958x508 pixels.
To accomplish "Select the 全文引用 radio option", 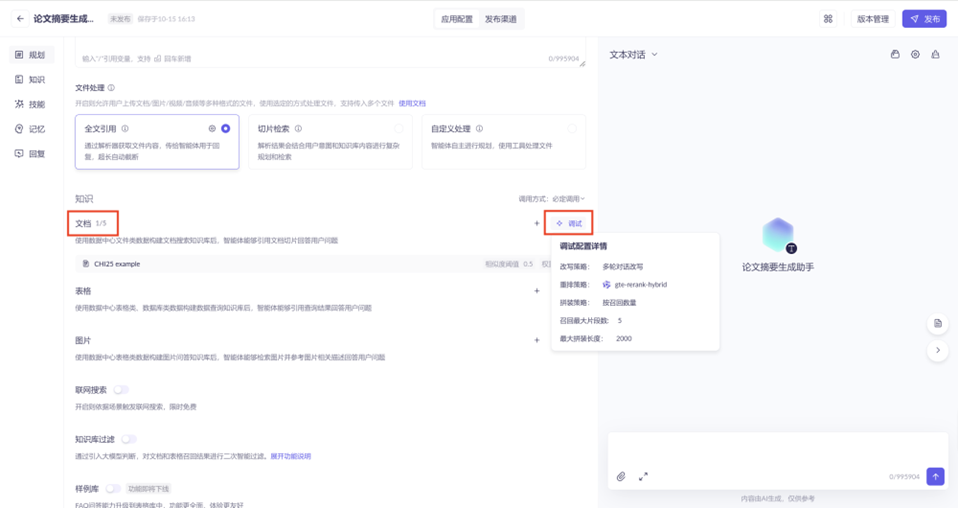I will (x=225, y=128).
